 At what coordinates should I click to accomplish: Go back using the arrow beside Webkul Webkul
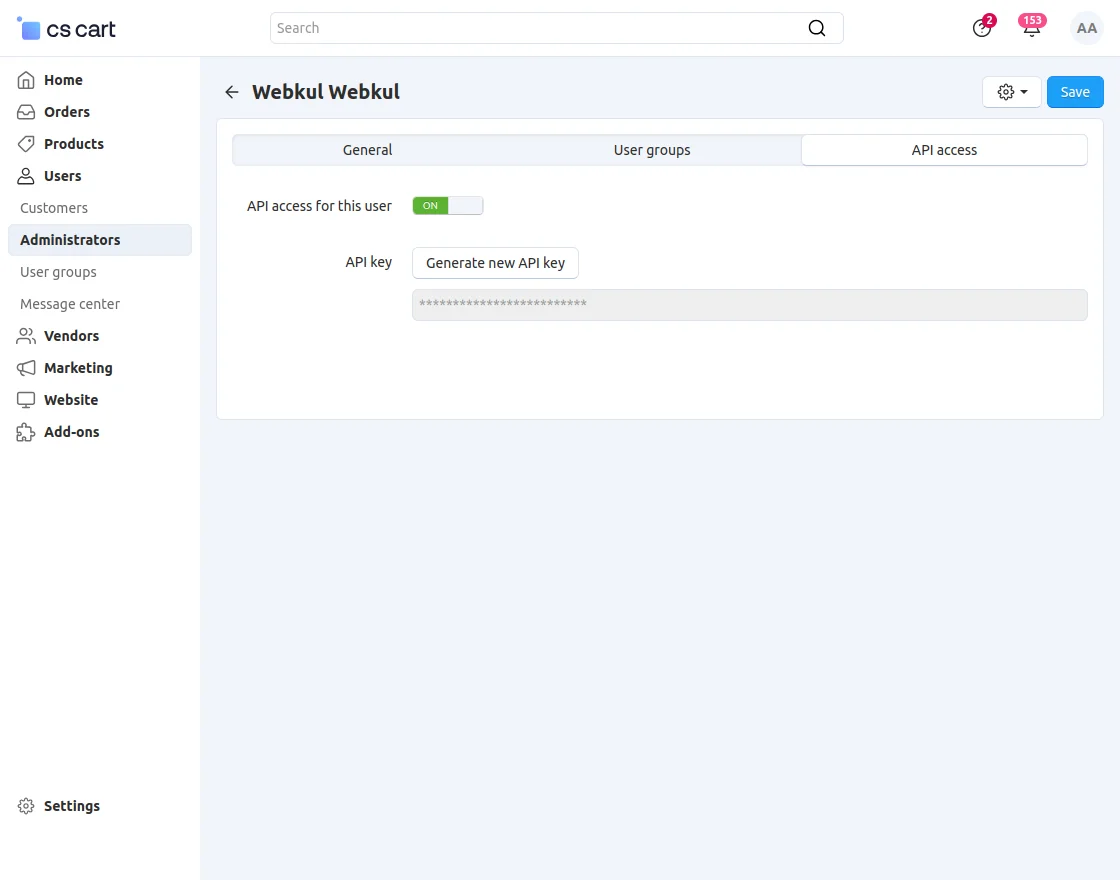(231, 91)
